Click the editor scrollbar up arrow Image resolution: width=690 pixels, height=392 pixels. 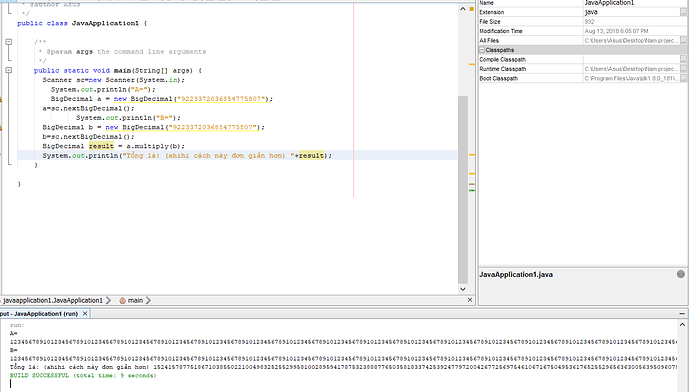click(x=462, y=9)
